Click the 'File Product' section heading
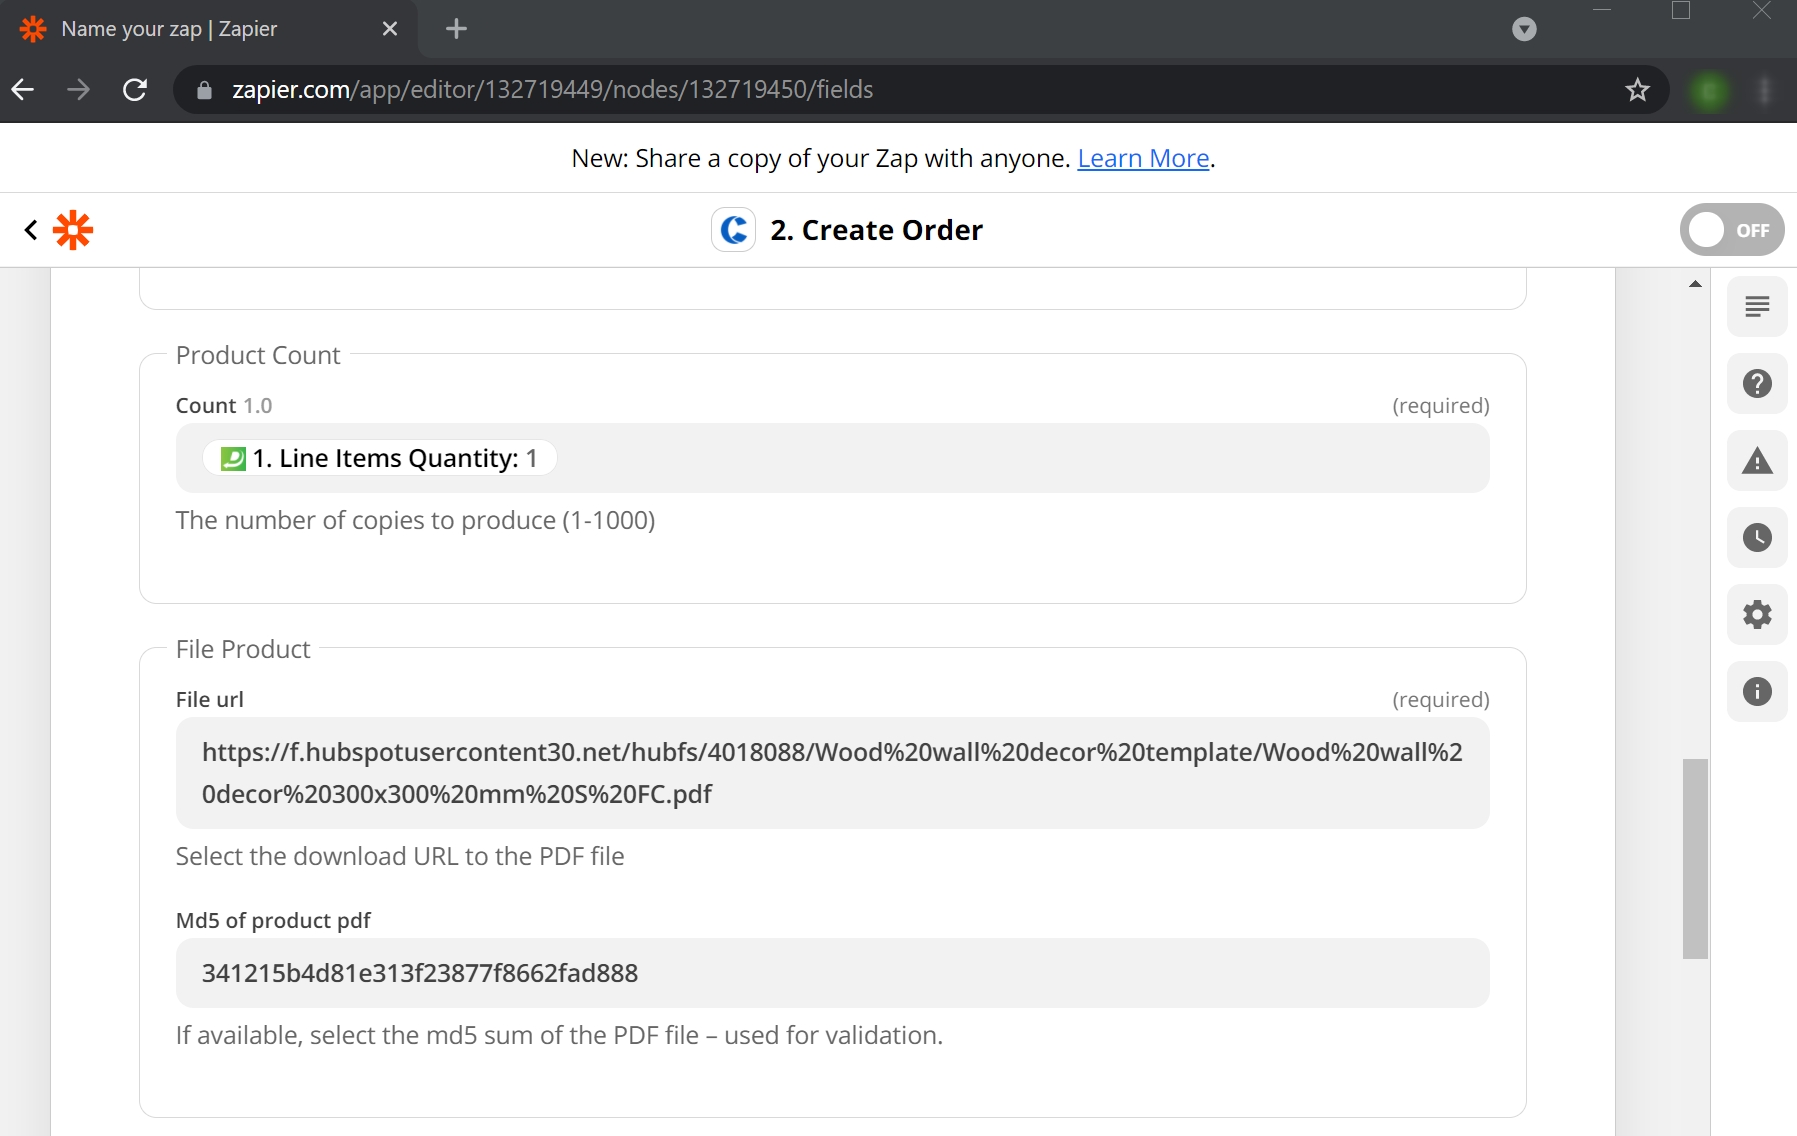The width and height of the screenshot is (1797, 1136). (x=243, y=649)
